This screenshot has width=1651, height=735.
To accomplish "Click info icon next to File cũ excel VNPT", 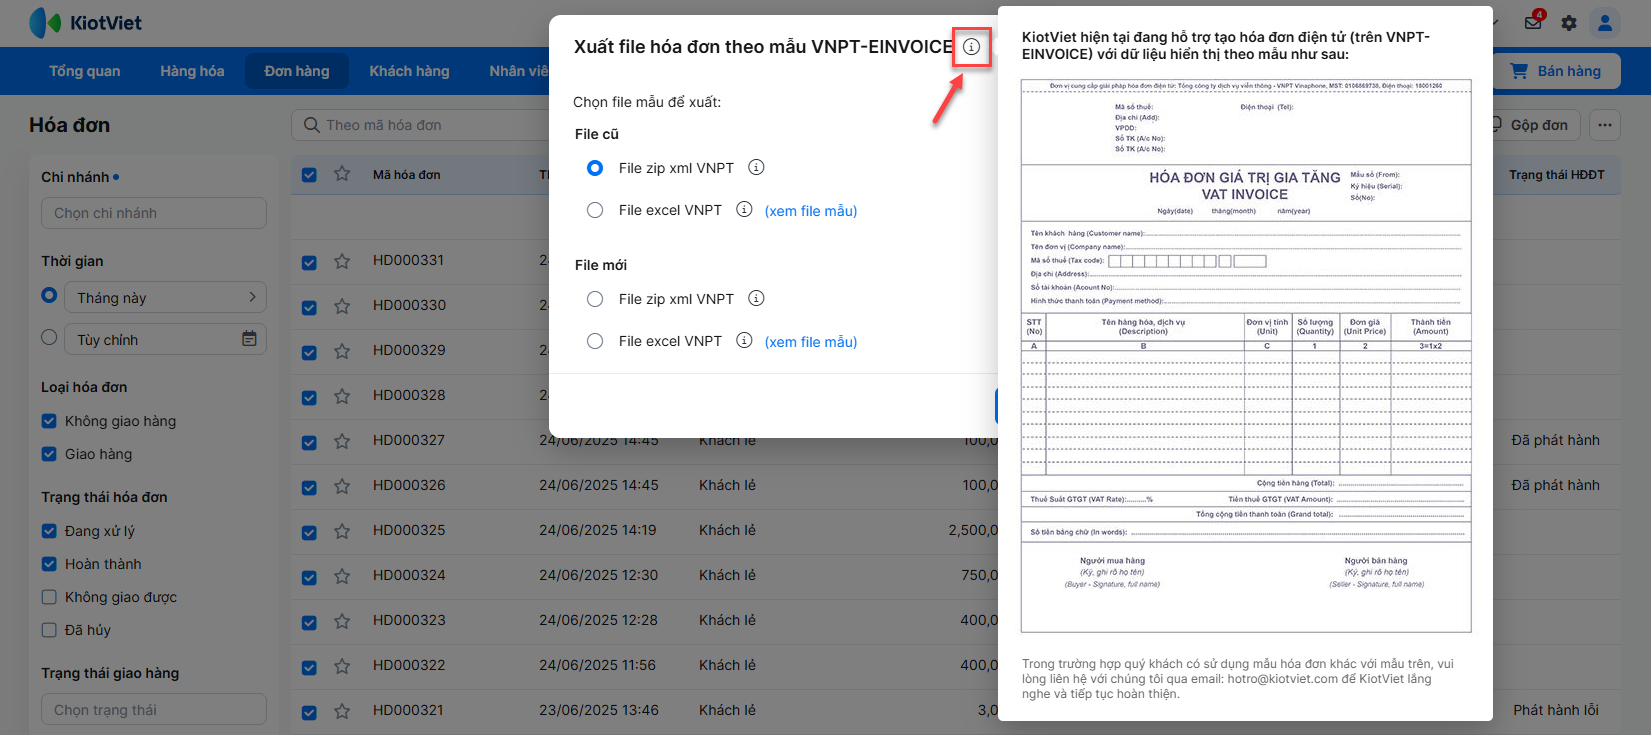I will click(x=744, y=209).
